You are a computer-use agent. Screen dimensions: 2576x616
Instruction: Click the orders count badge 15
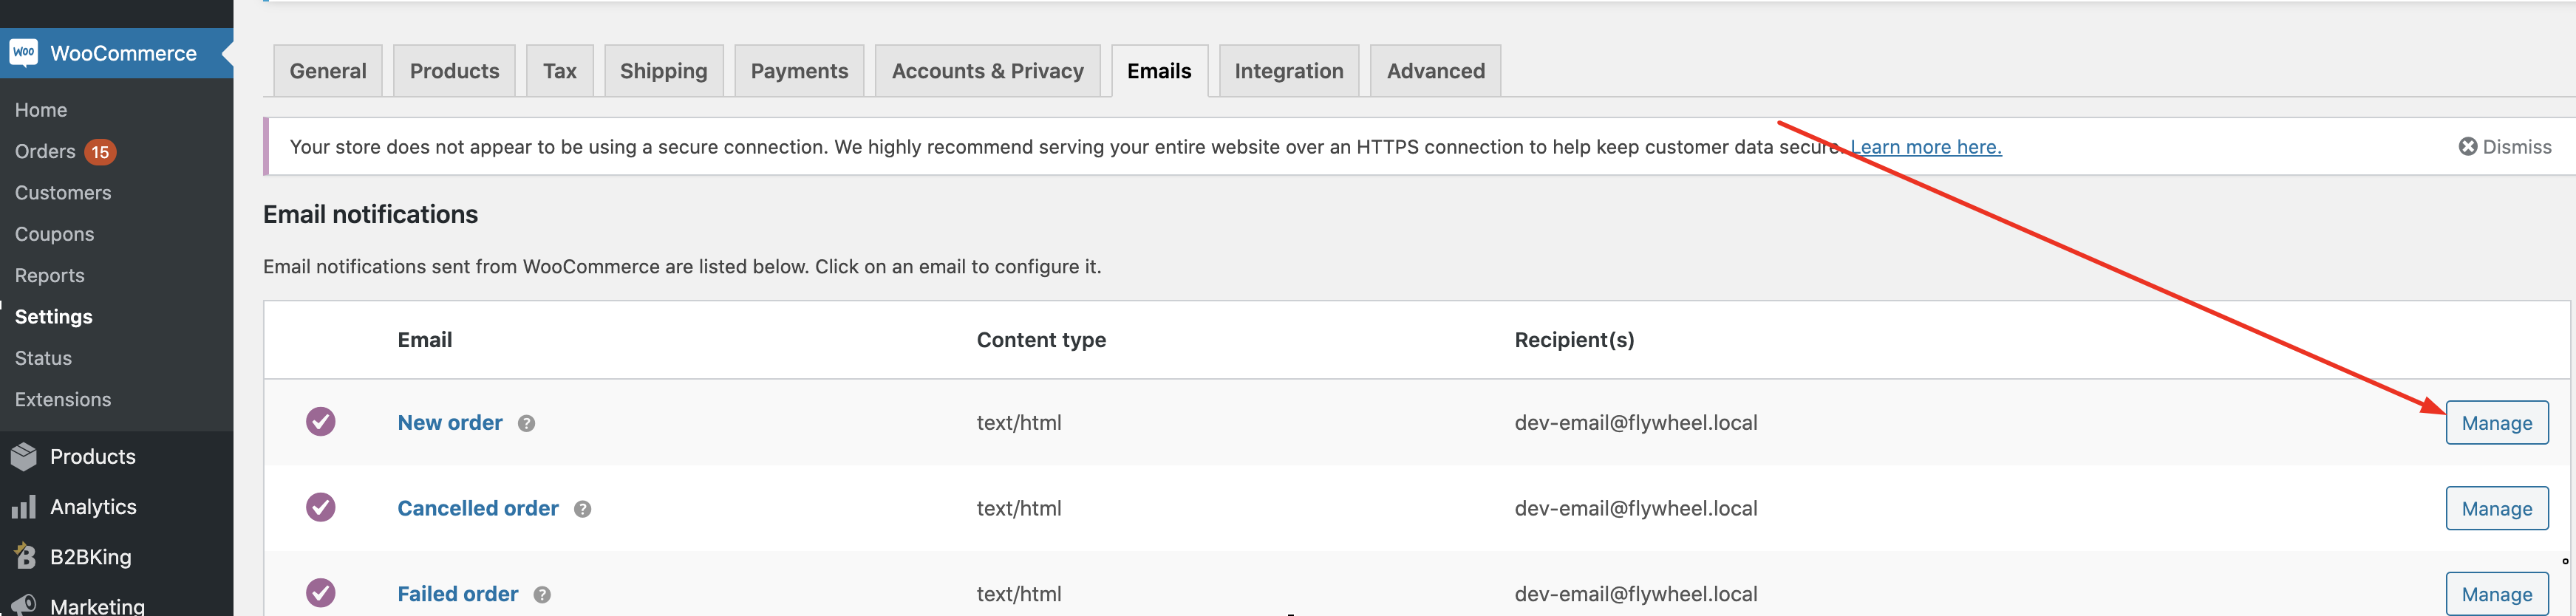coord(100,152)
